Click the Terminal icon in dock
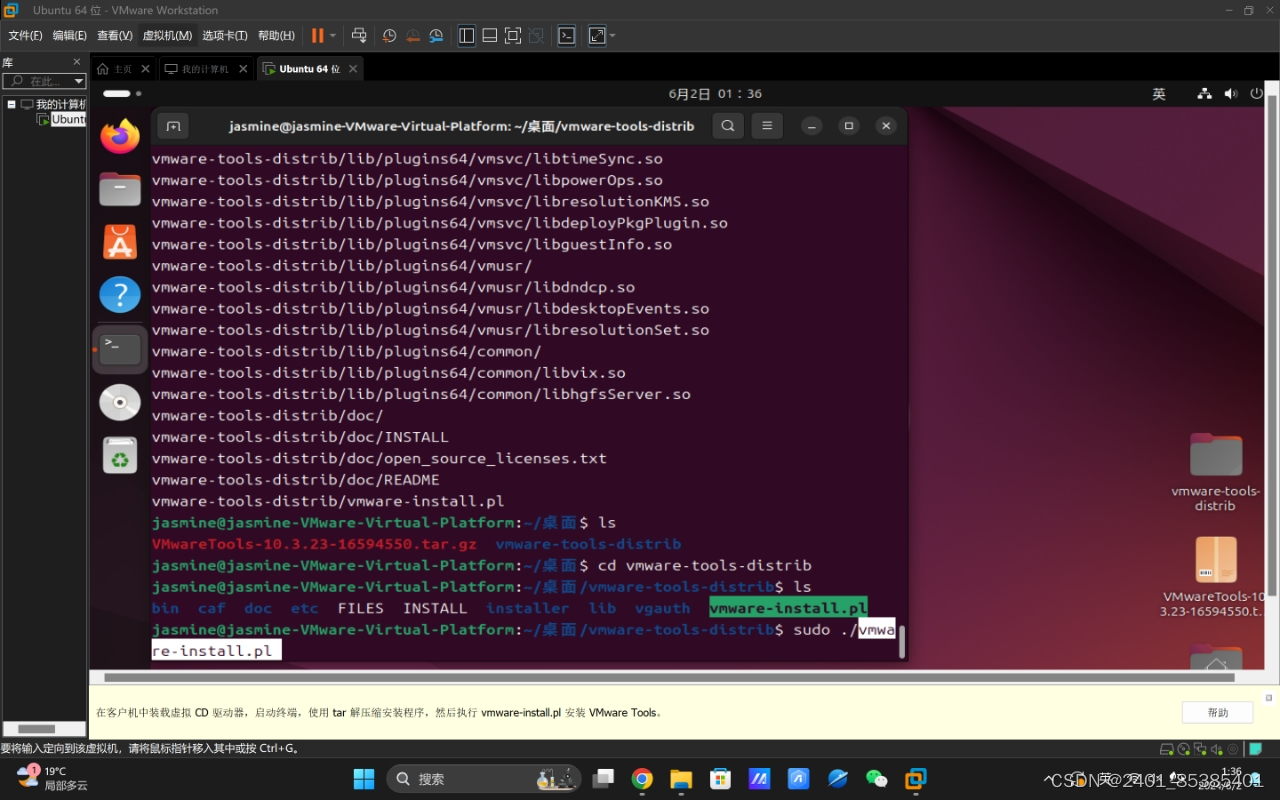 tap(120, 349)
